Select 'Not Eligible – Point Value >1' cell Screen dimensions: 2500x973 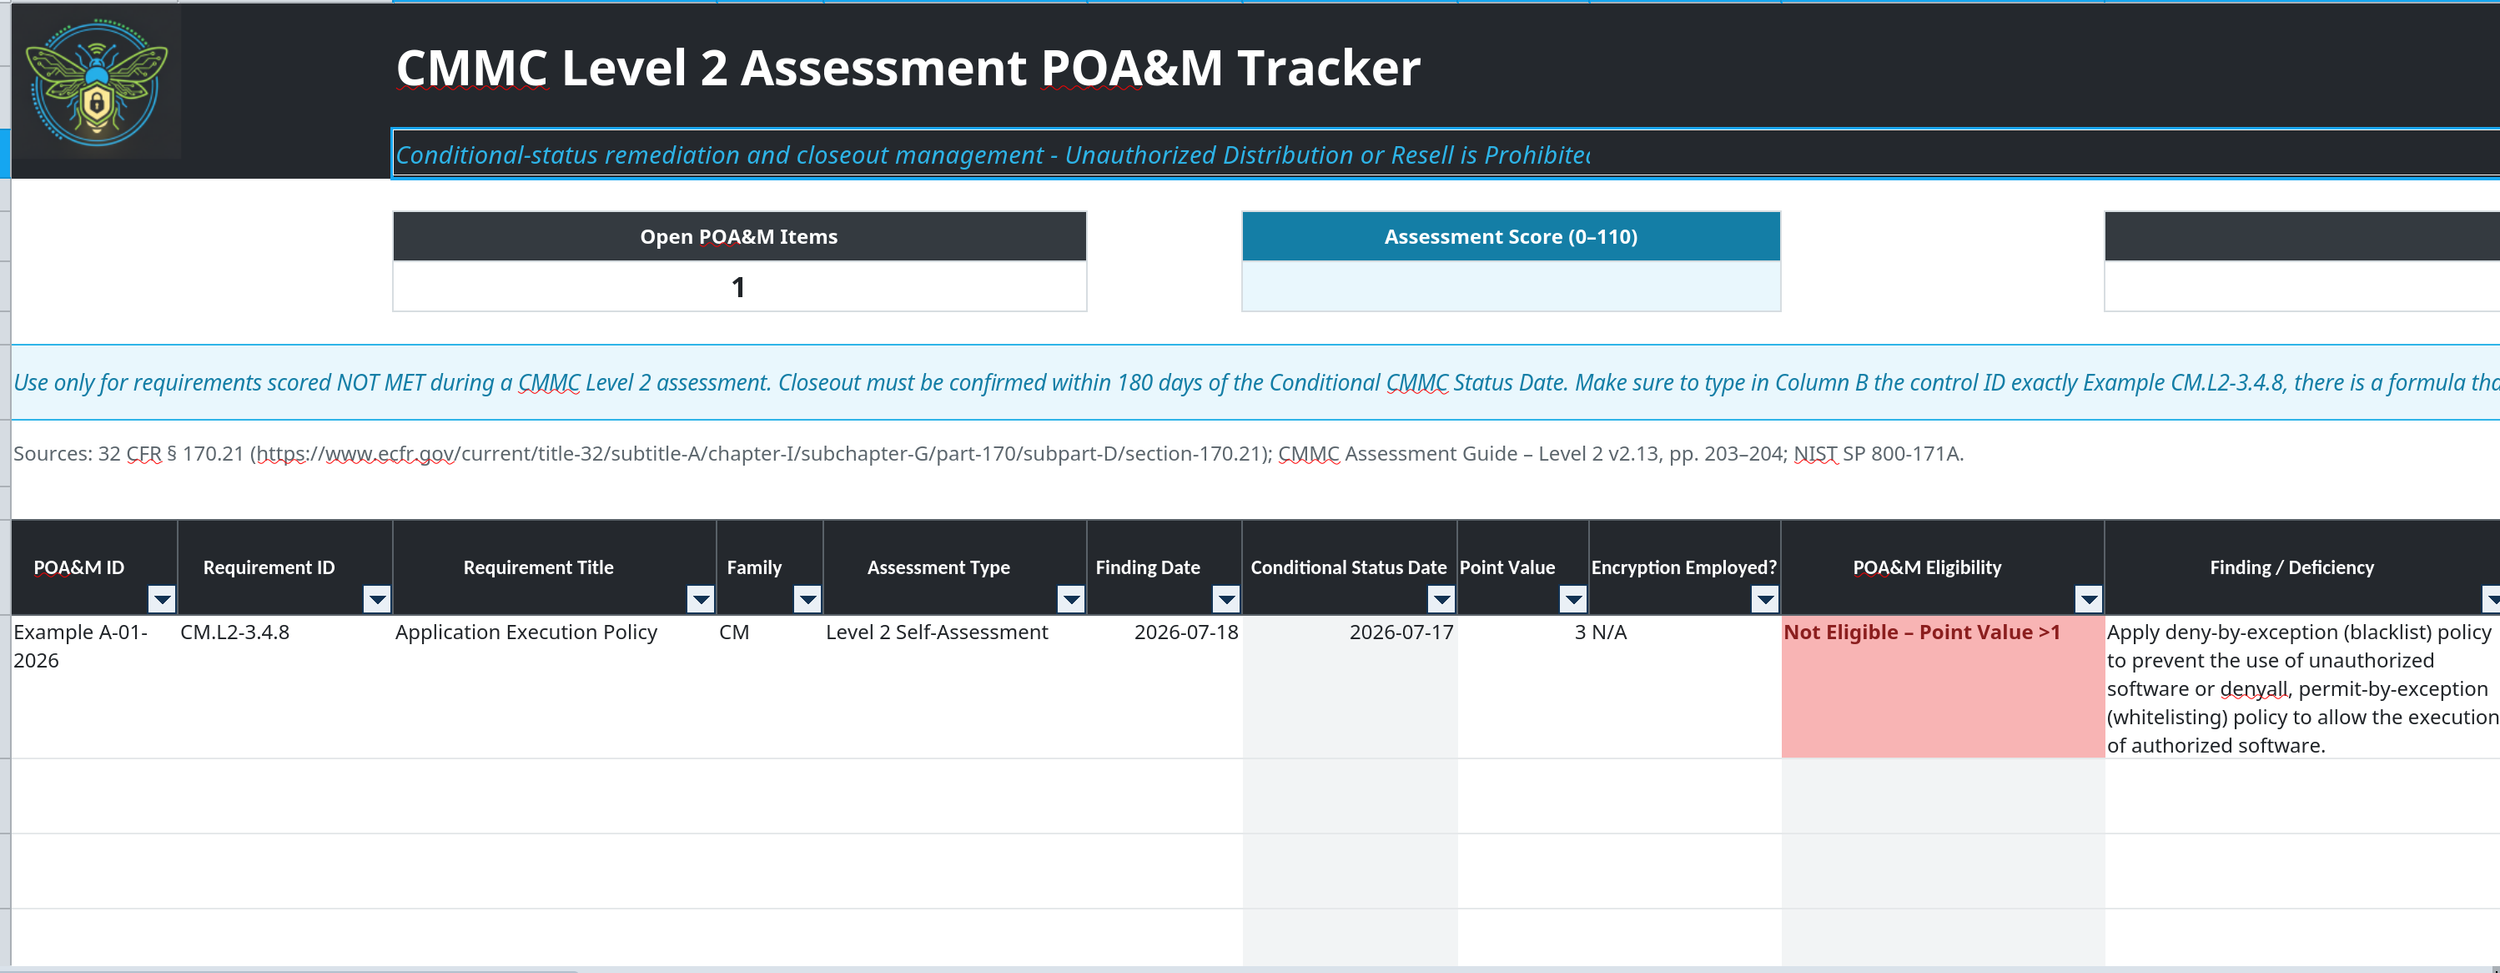point(1942,686)
